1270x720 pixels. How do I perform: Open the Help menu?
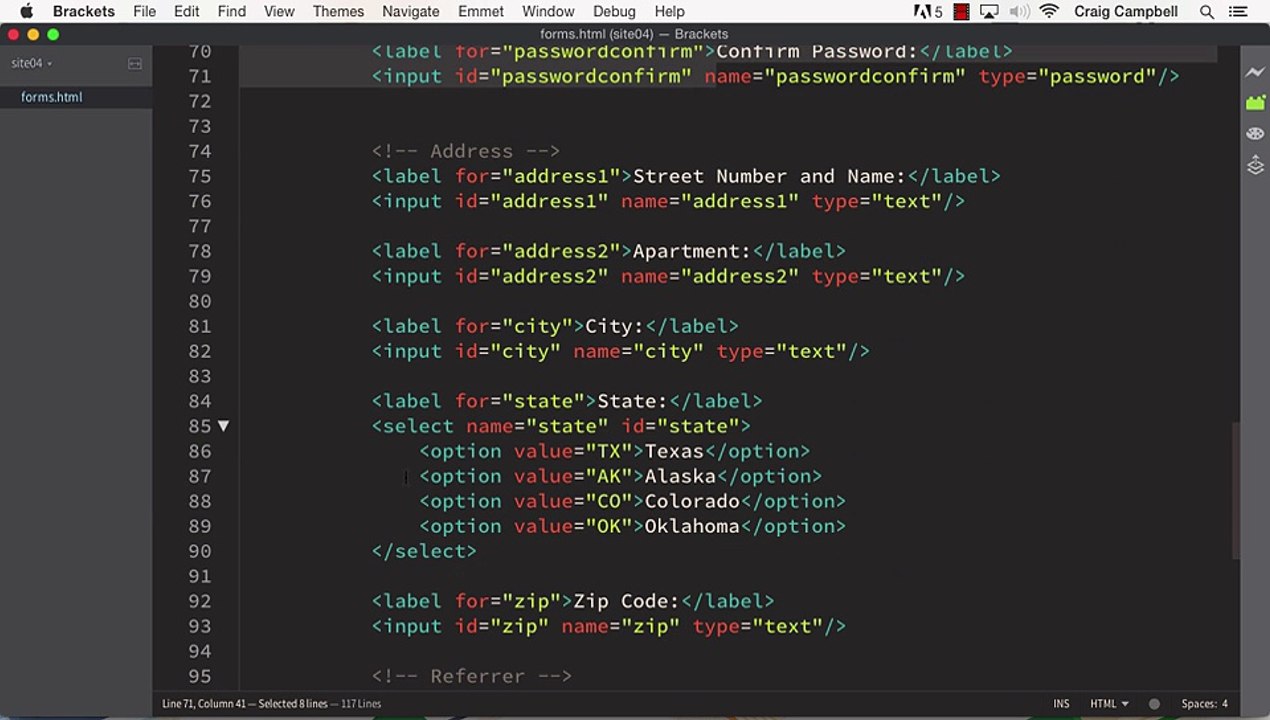(669, 12)
